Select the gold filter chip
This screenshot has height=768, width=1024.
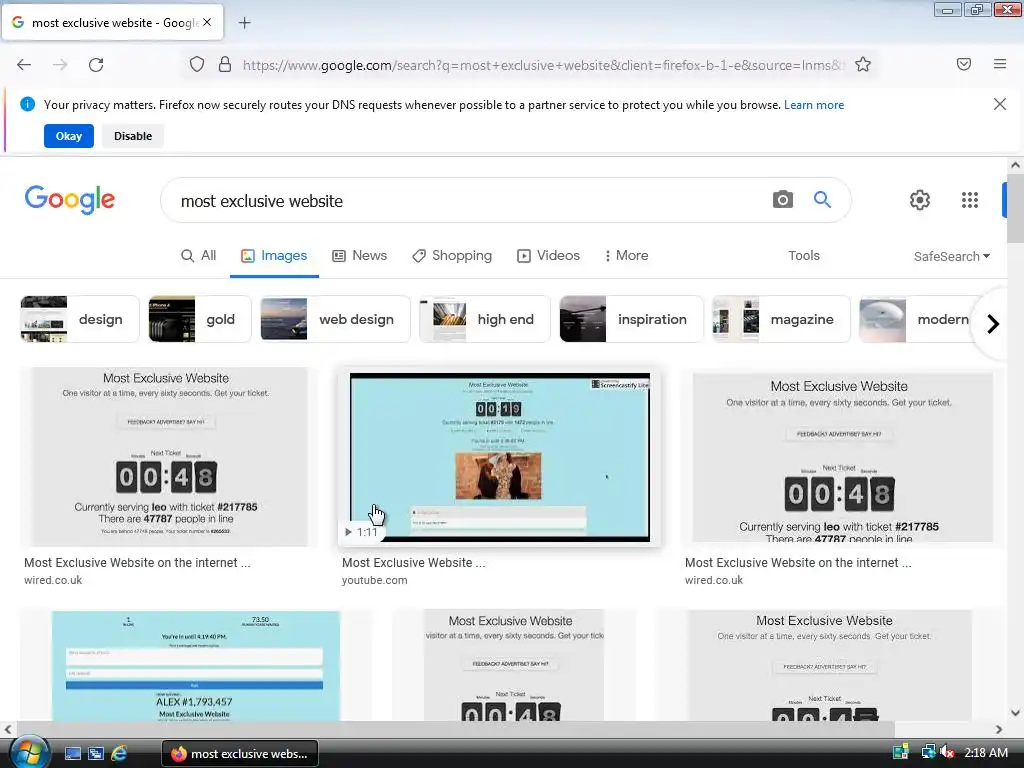pos(200,319)
